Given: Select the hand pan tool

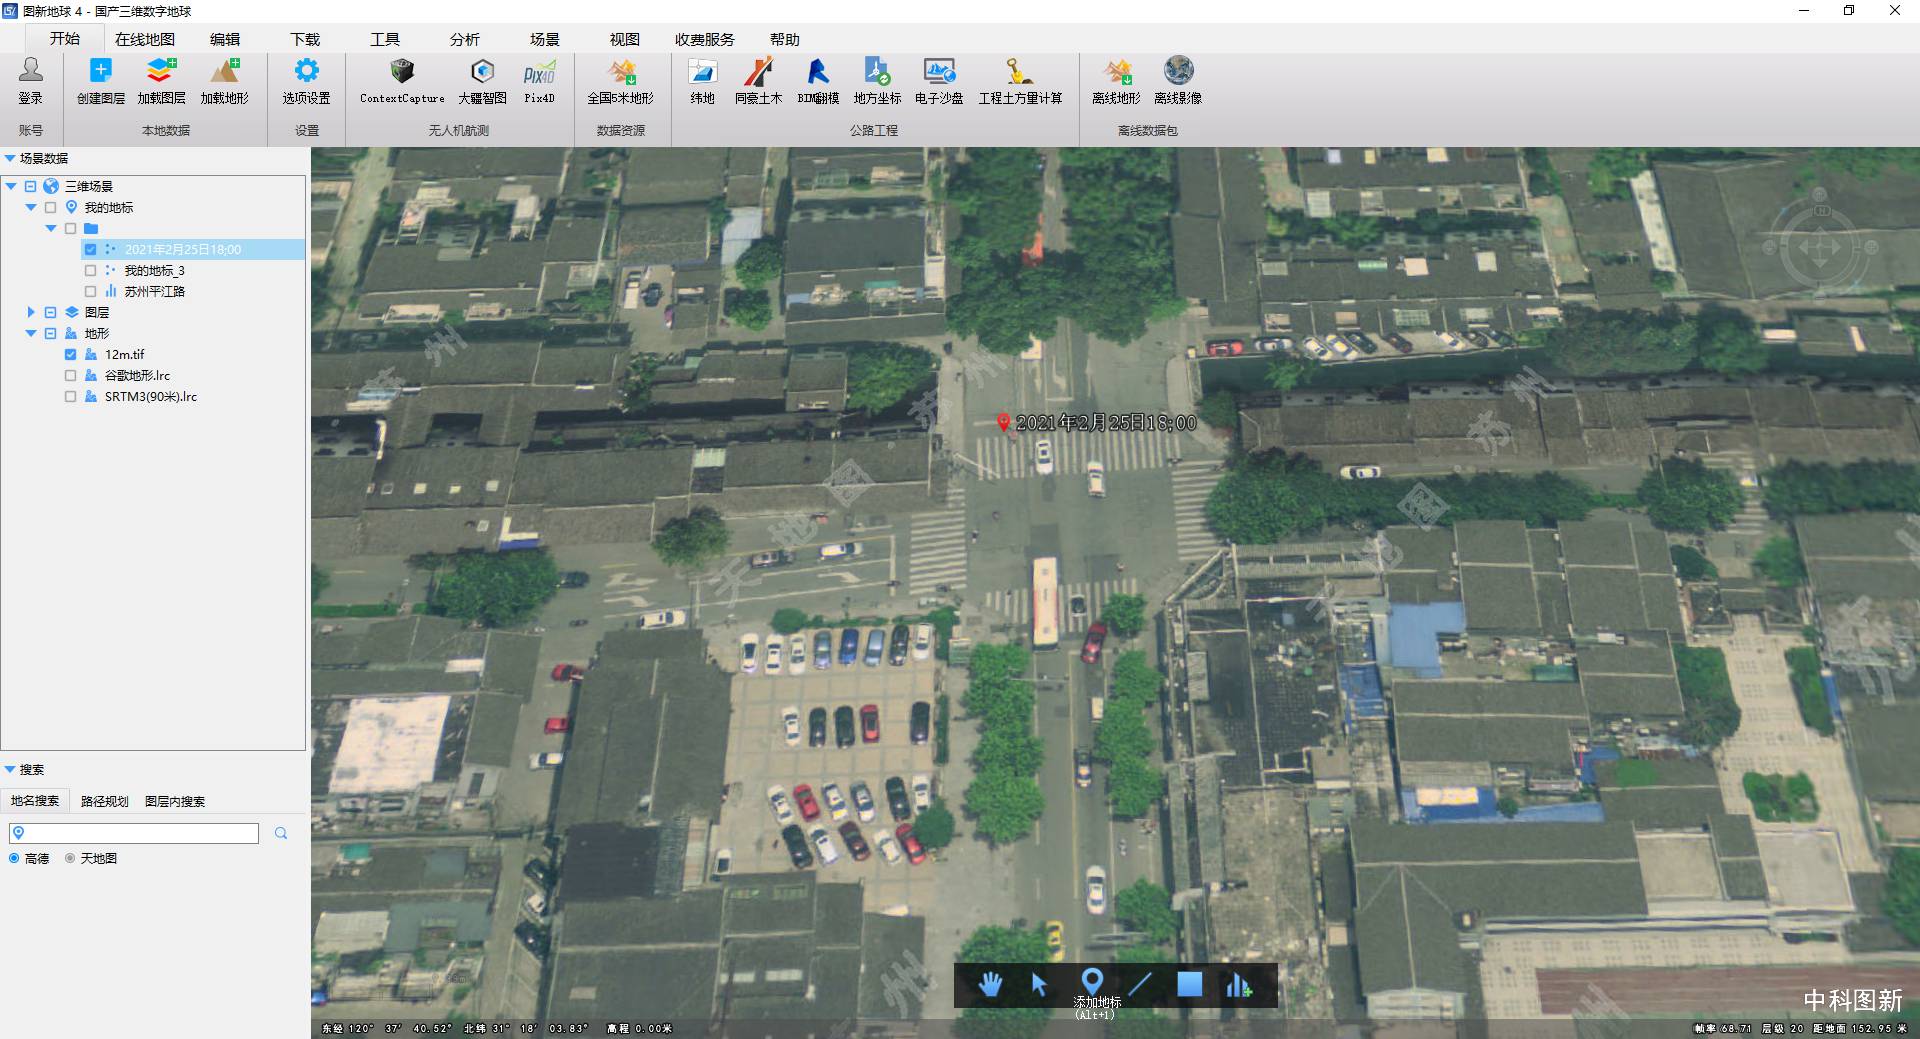Looking at the screenshot, I should [990, 985].
